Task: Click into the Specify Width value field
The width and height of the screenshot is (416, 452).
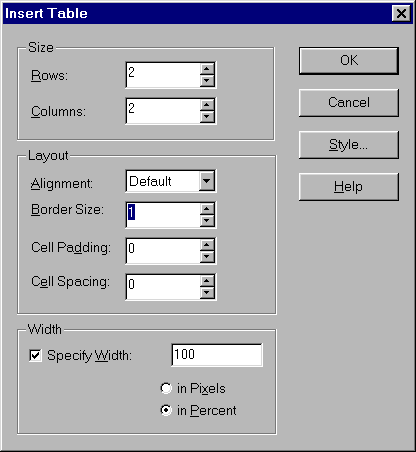Action: [217, 355]
